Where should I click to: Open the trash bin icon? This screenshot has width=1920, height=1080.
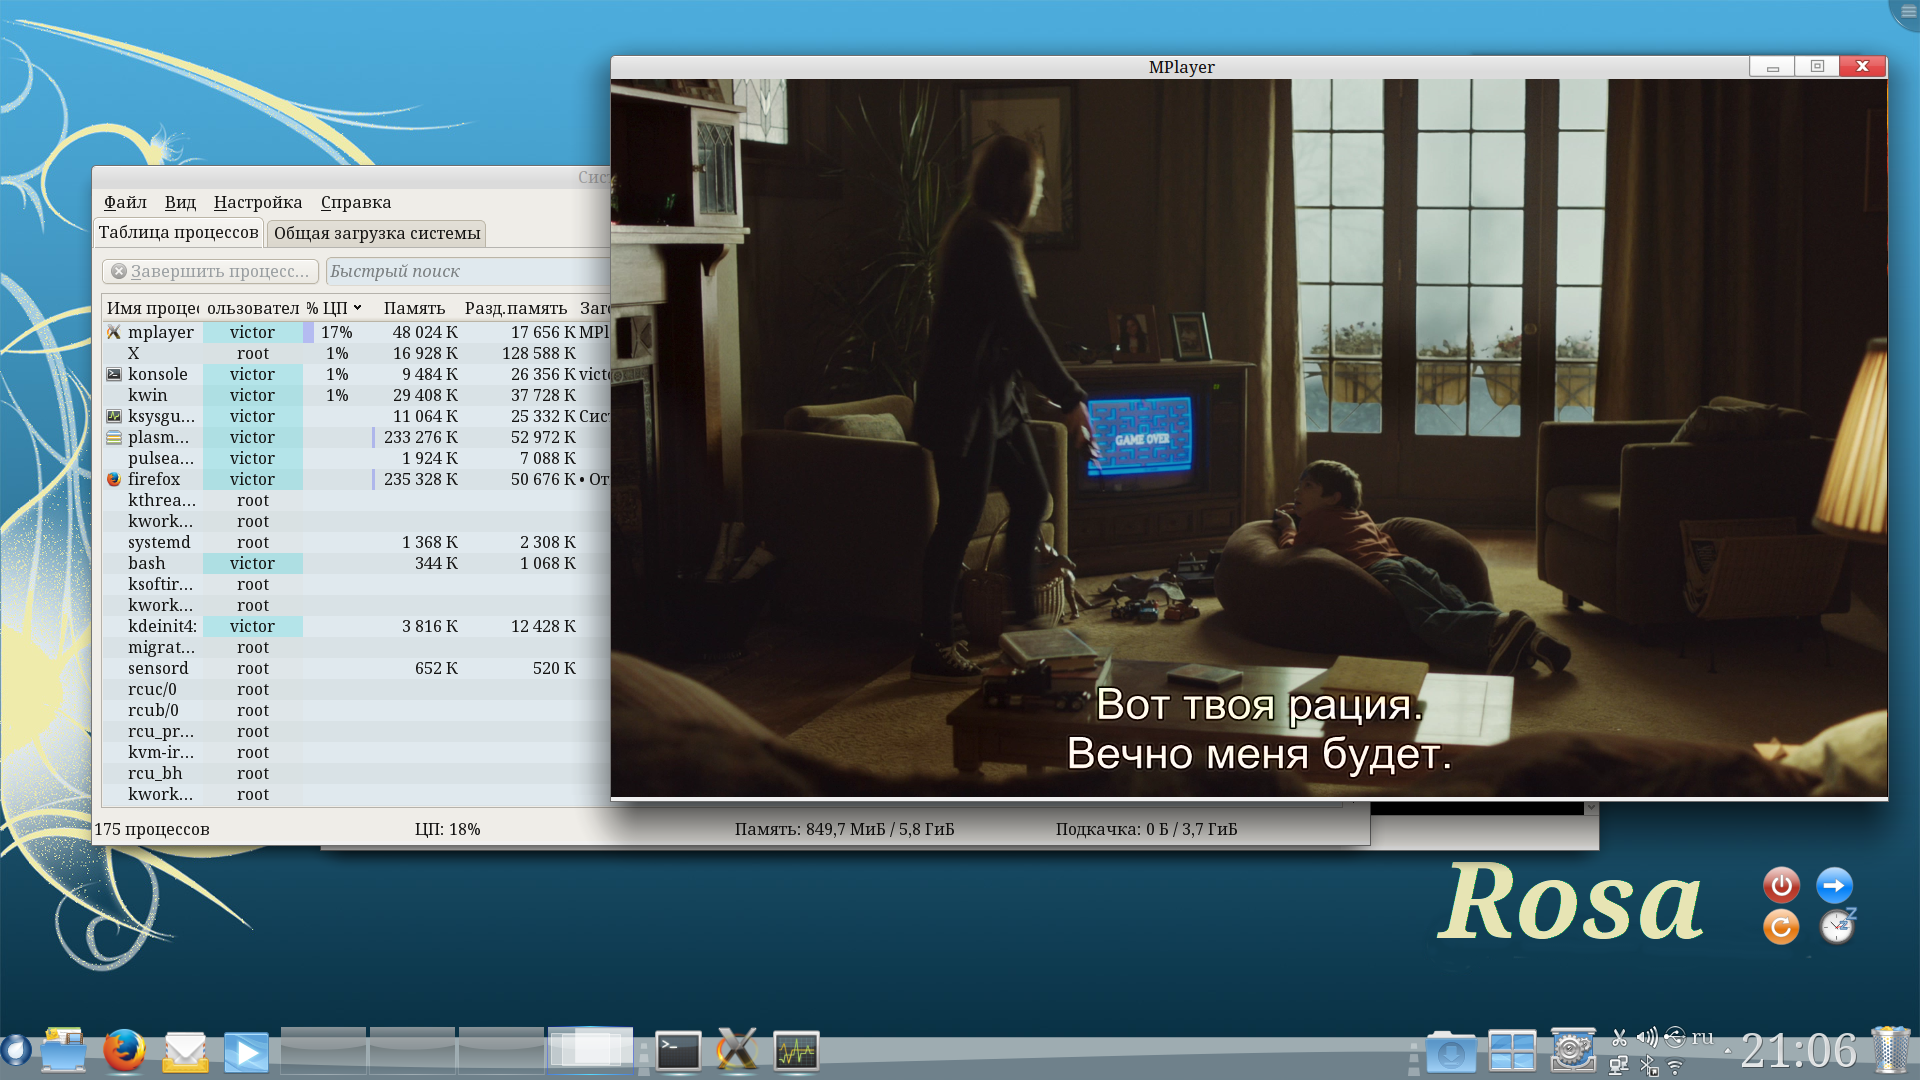coord(1890,1051)
